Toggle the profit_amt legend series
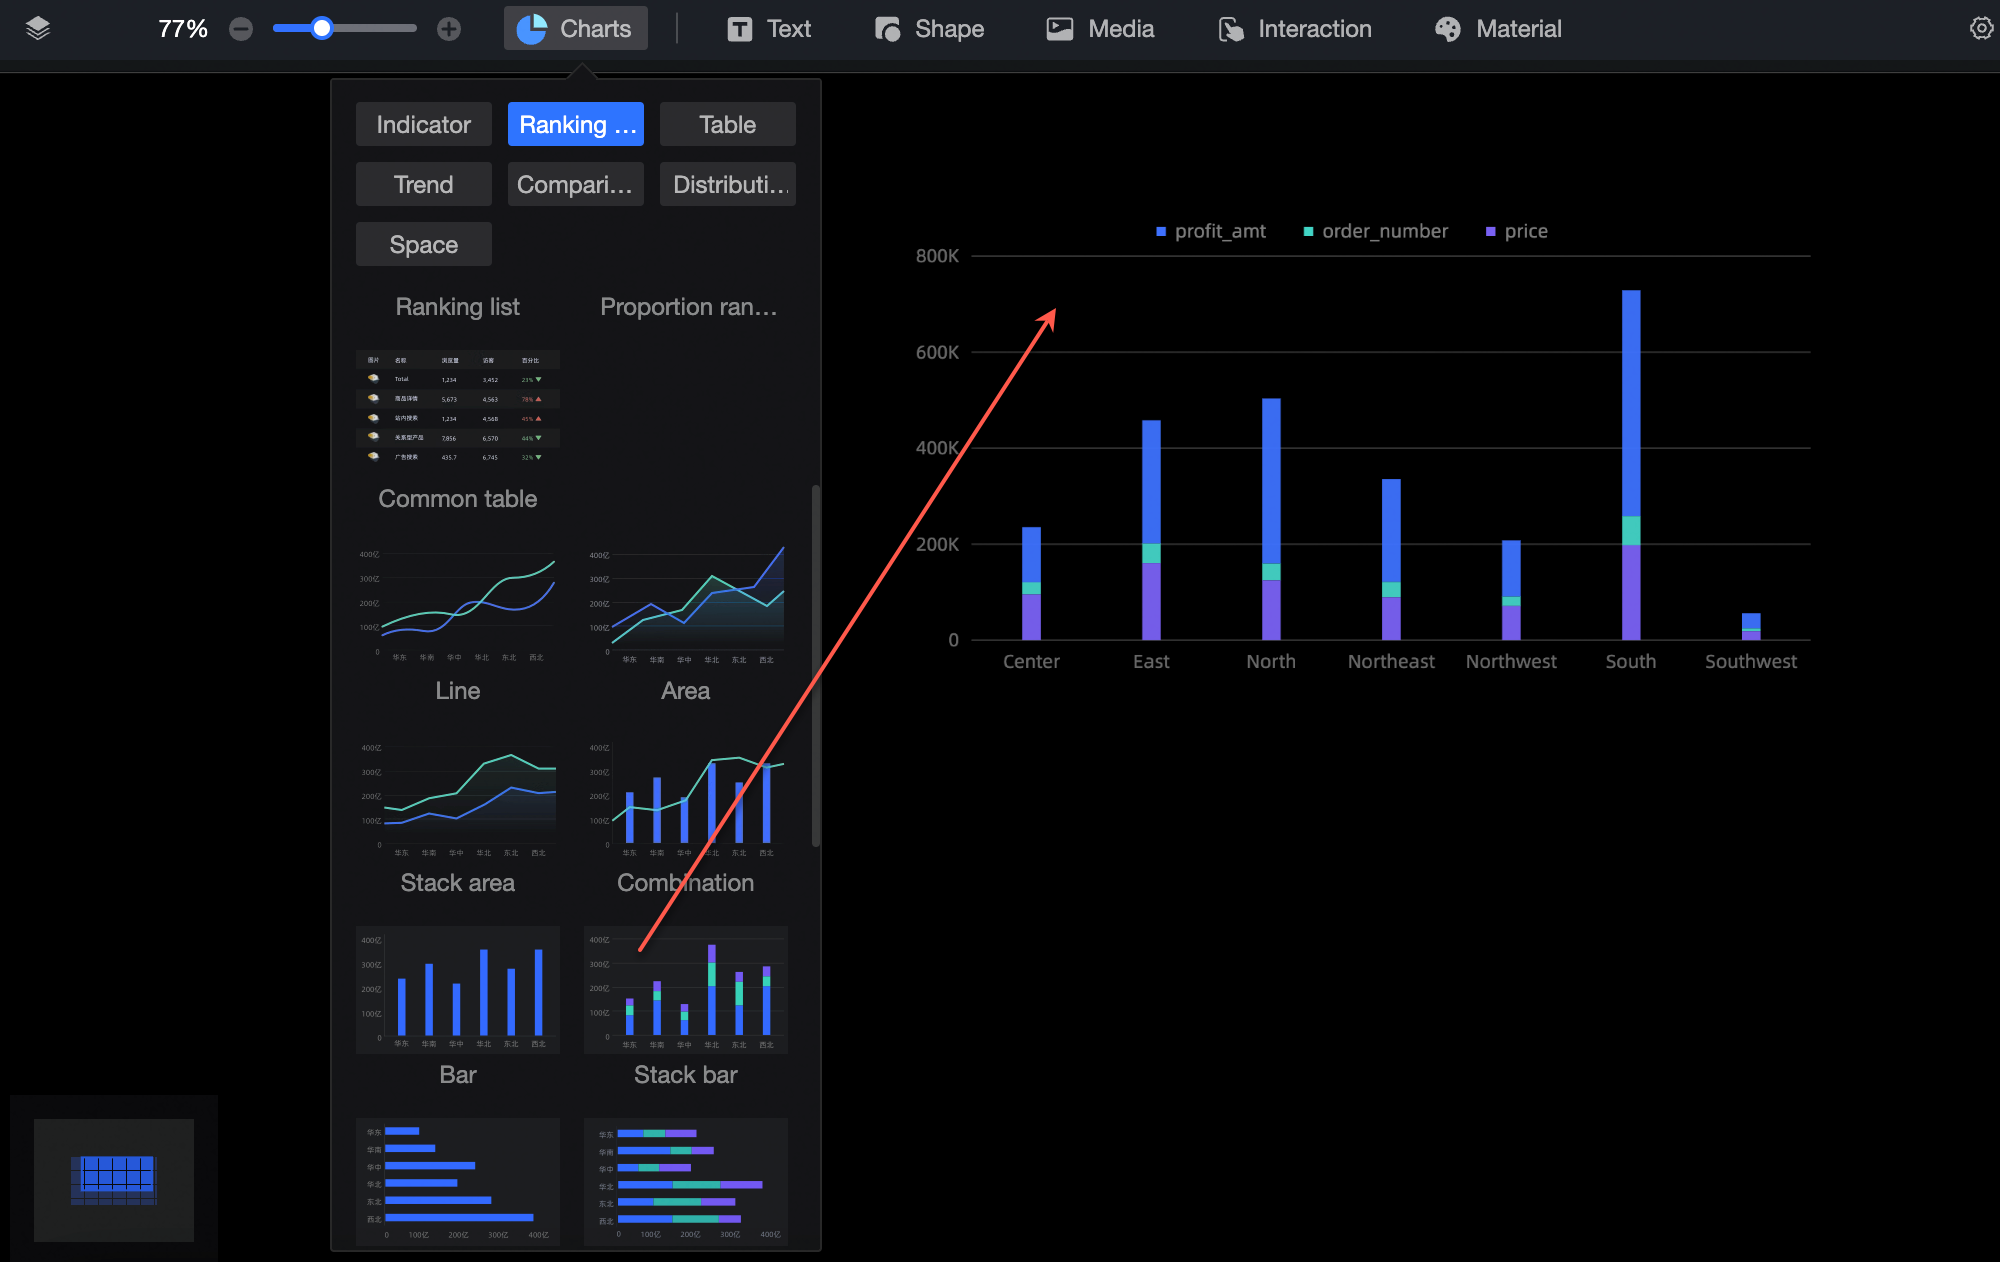 pos(1211,231)
